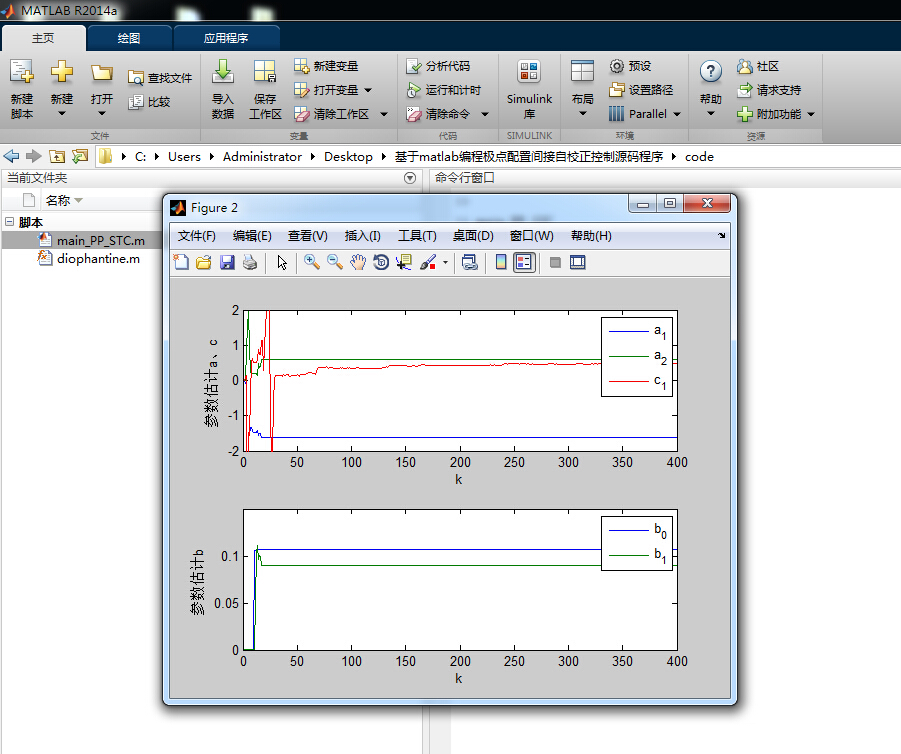Expand the 附加功能 (Add-Ons) dropdown arrow
This screenshot has width=901, height=754.
(x=811, y=114)
